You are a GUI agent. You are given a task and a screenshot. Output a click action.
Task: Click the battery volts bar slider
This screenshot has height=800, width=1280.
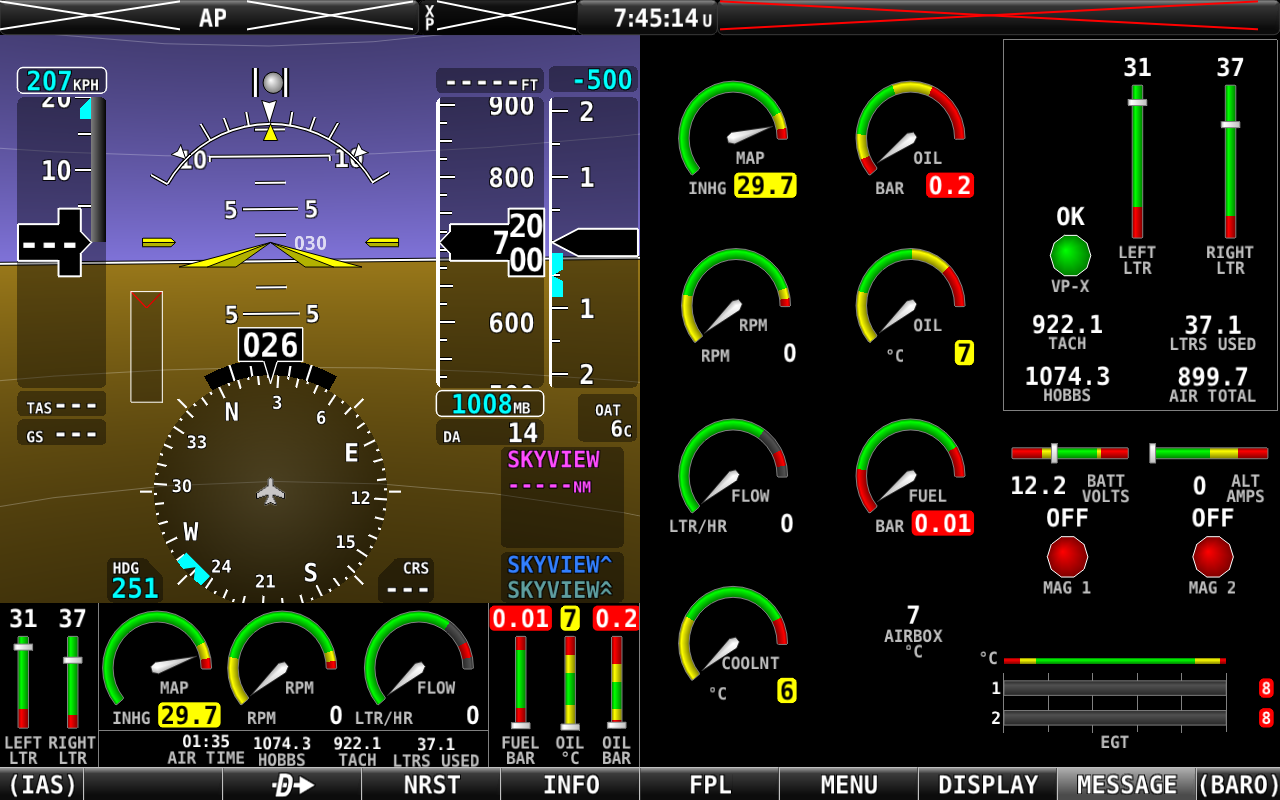1069,453
